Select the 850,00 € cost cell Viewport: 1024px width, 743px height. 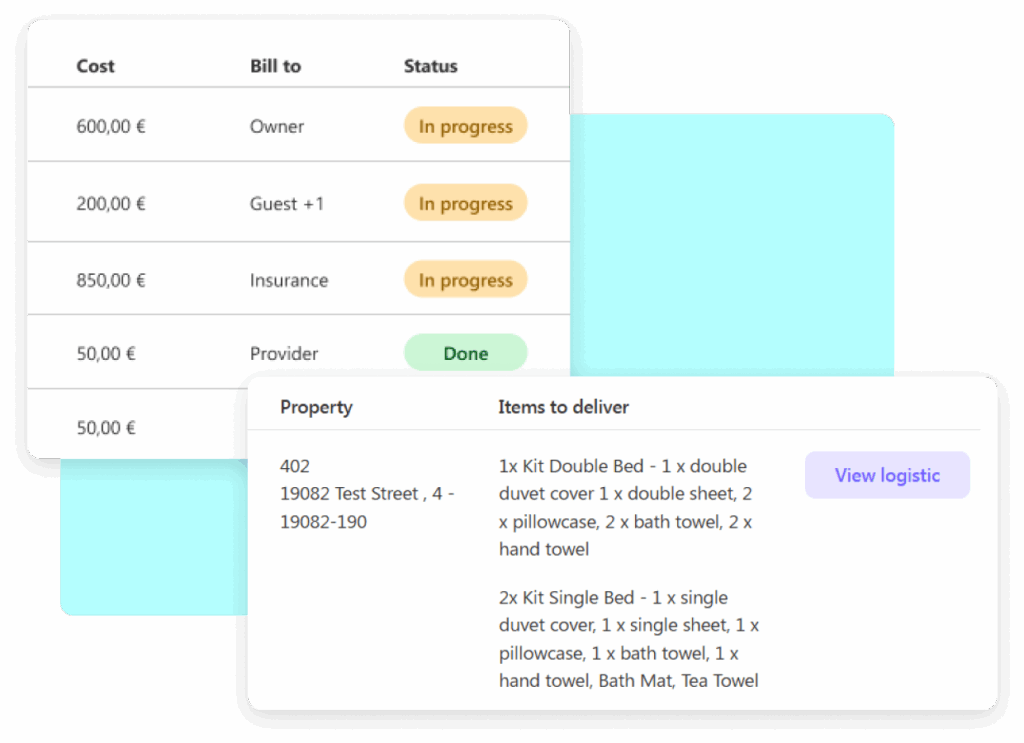pos(111,280)
